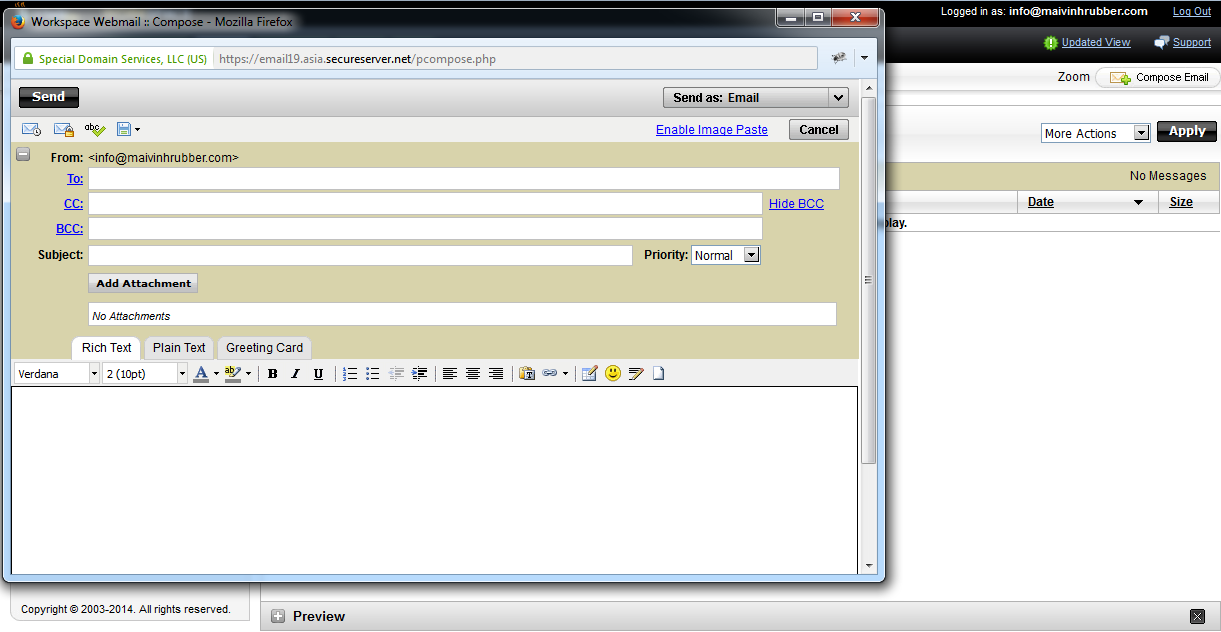Open the hyperlink options dropdown arrow

(x=565, y=375)
